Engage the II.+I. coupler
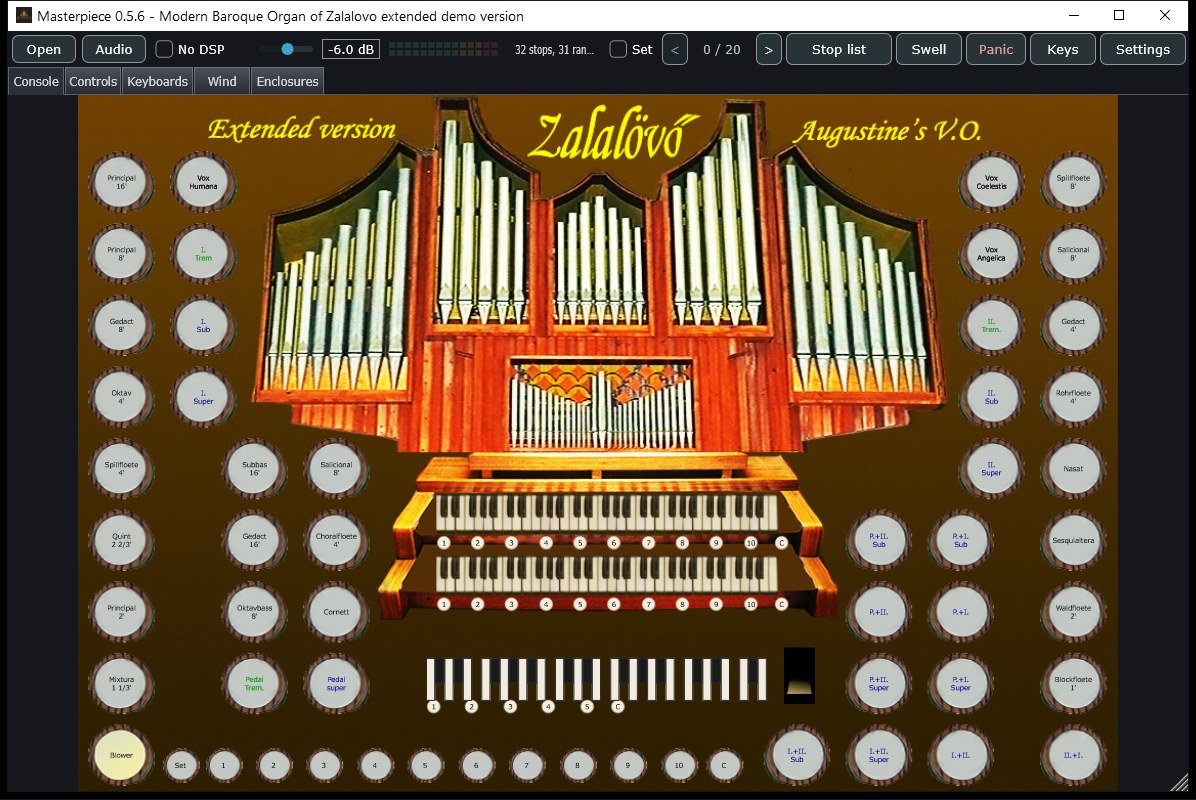The image size is (1196, 800). [1073, 756]
